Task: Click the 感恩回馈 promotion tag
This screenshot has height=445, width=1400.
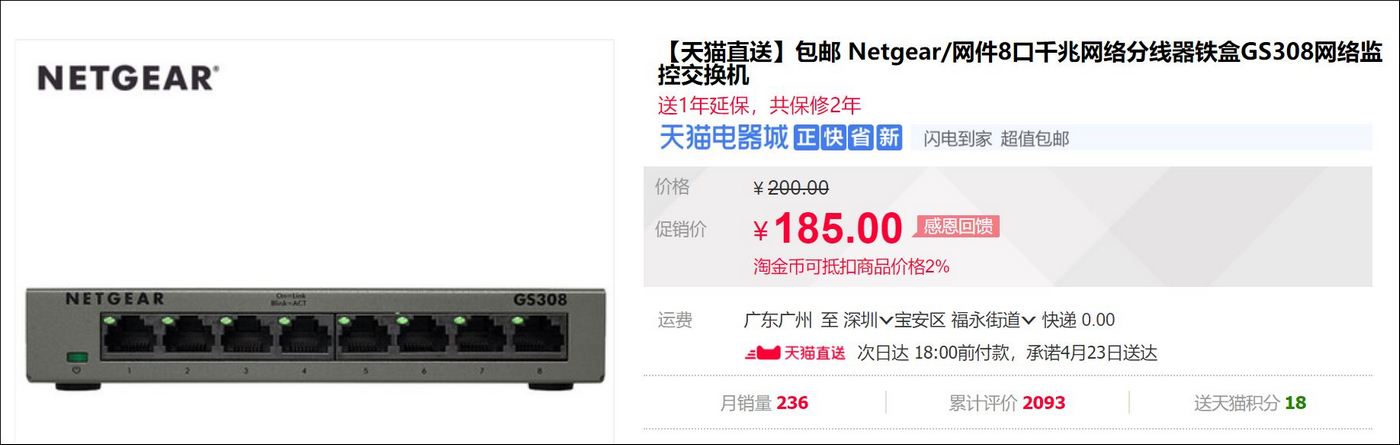Action: (x=958, y=227)
